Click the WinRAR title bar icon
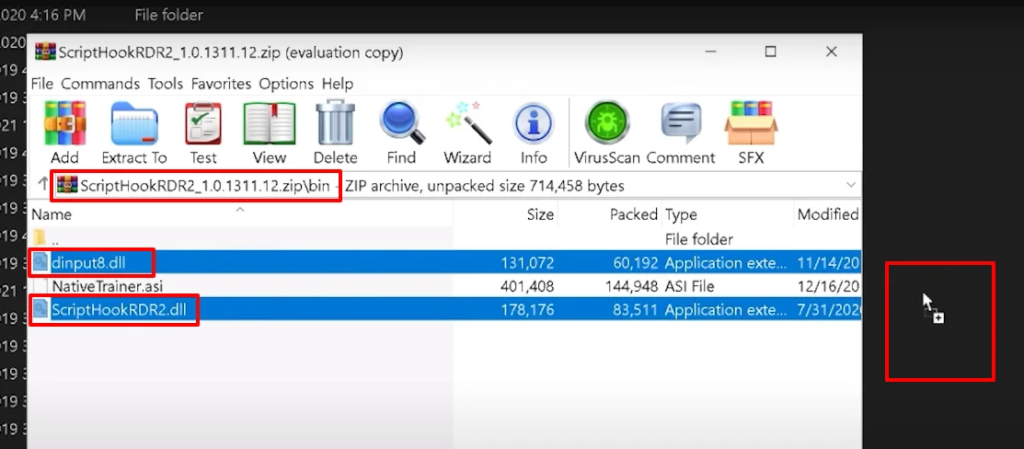This screenshot has height=449, width=1024. pos(45,52)
